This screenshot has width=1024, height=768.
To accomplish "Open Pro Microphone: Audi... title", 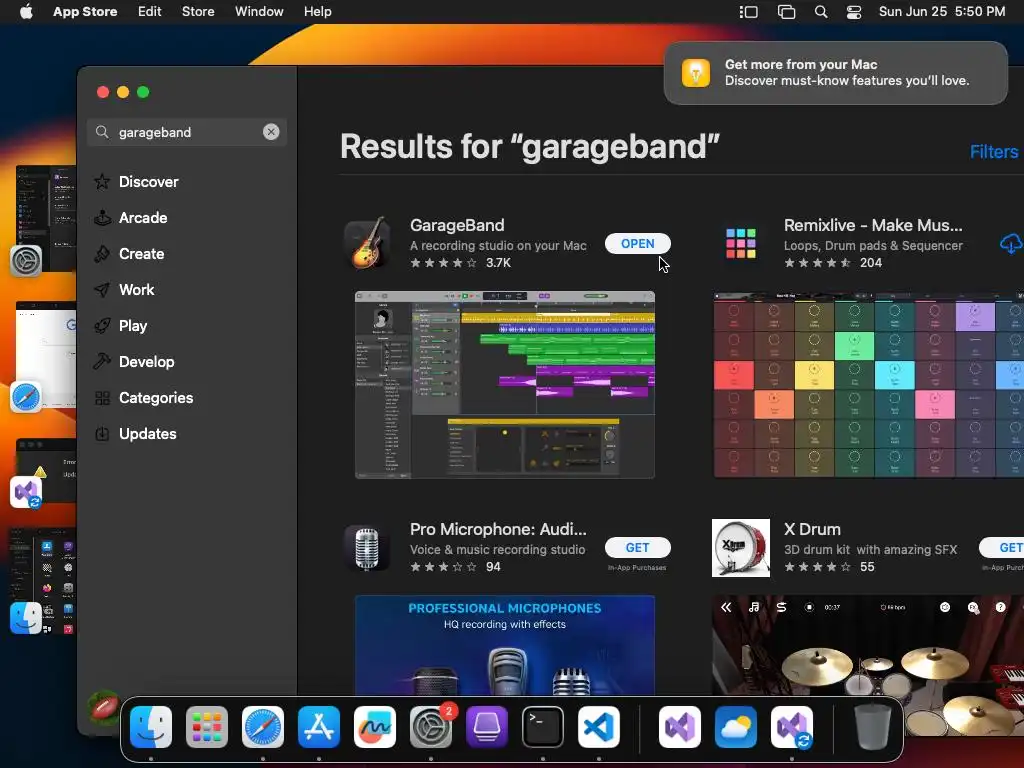I will 498,529.
